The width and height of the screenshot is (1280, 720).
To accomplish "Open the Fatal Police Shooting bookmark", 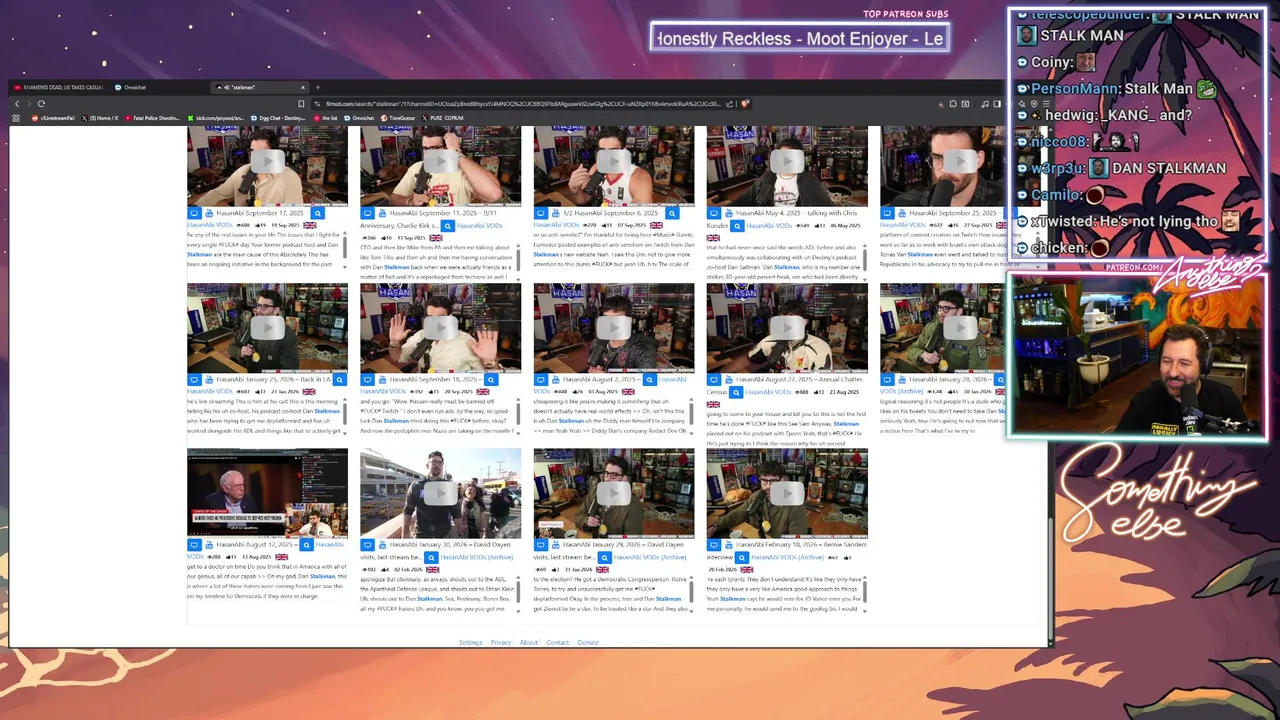I will click(x=152, y=118).
